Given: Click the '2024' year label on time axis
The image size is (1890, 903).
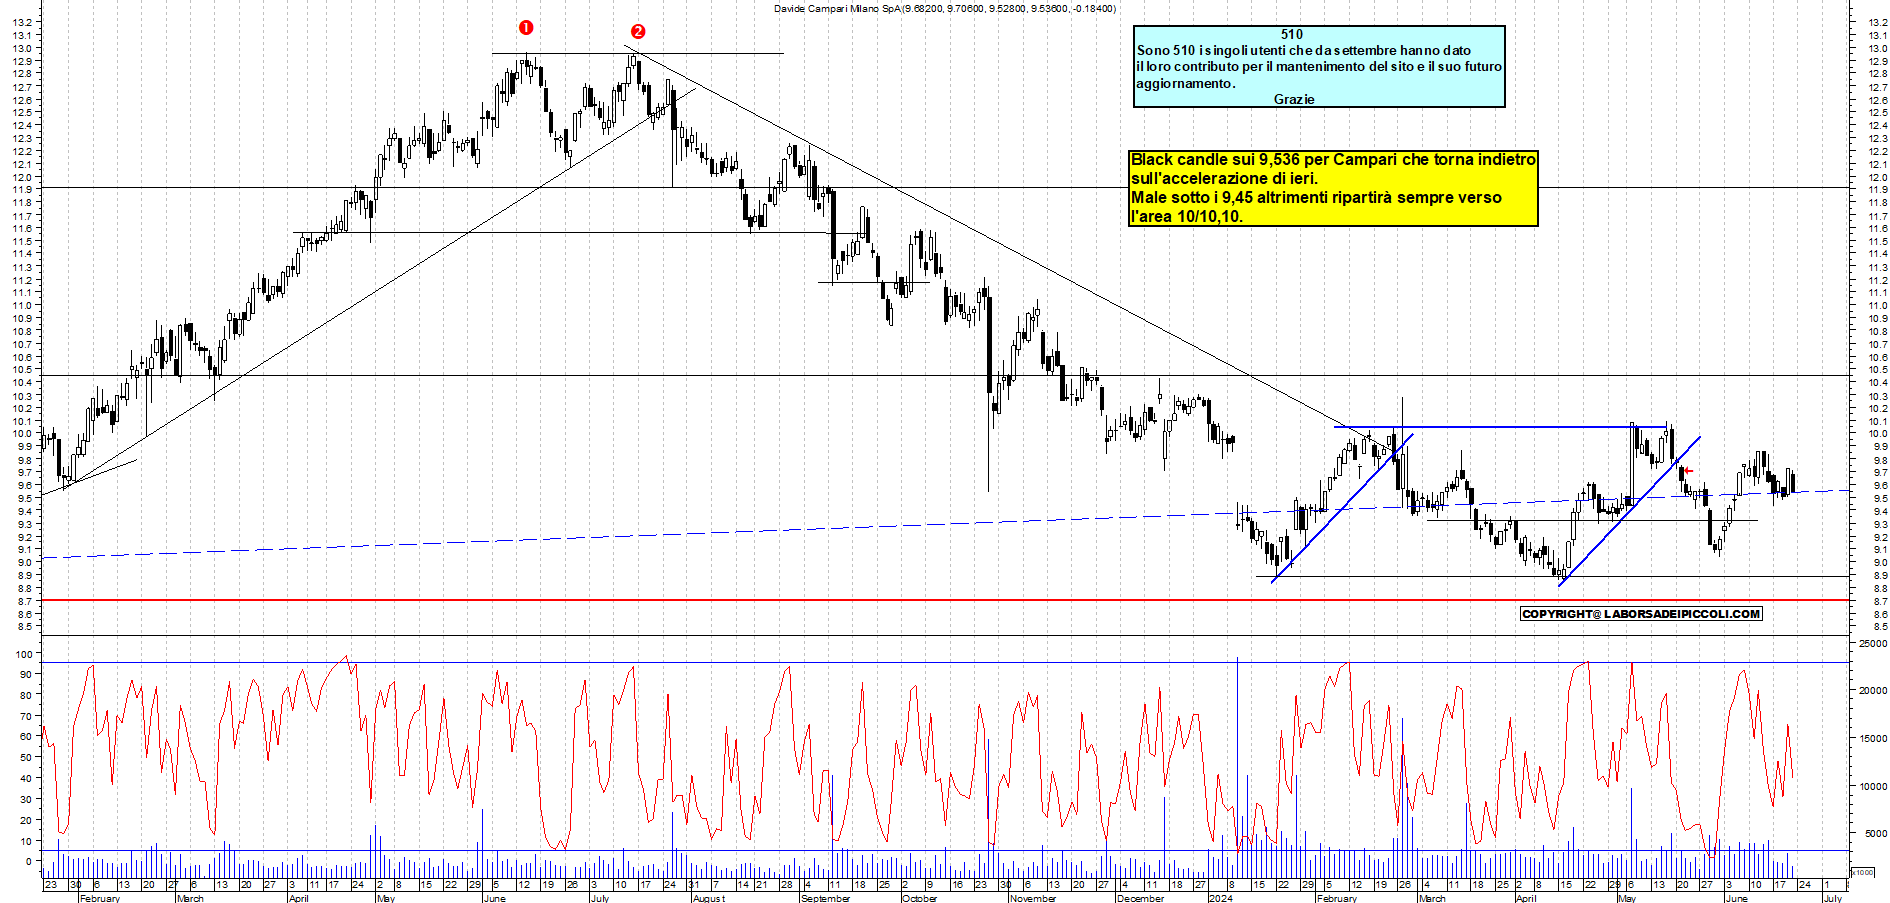Looking at the screenshot, I should coord(1220,898).
